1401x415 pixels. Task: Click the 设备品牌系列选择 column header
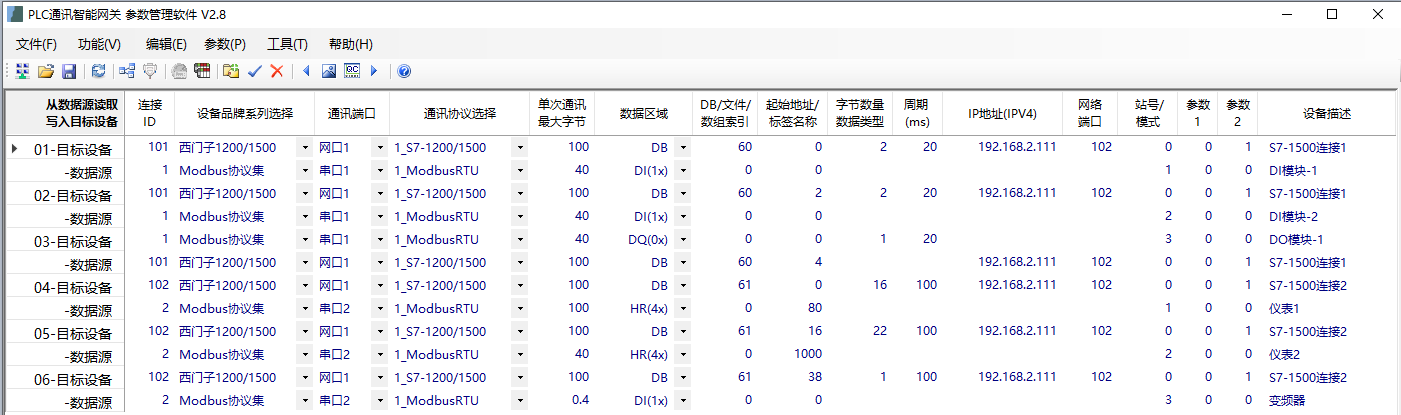click(x=244, y=113)
